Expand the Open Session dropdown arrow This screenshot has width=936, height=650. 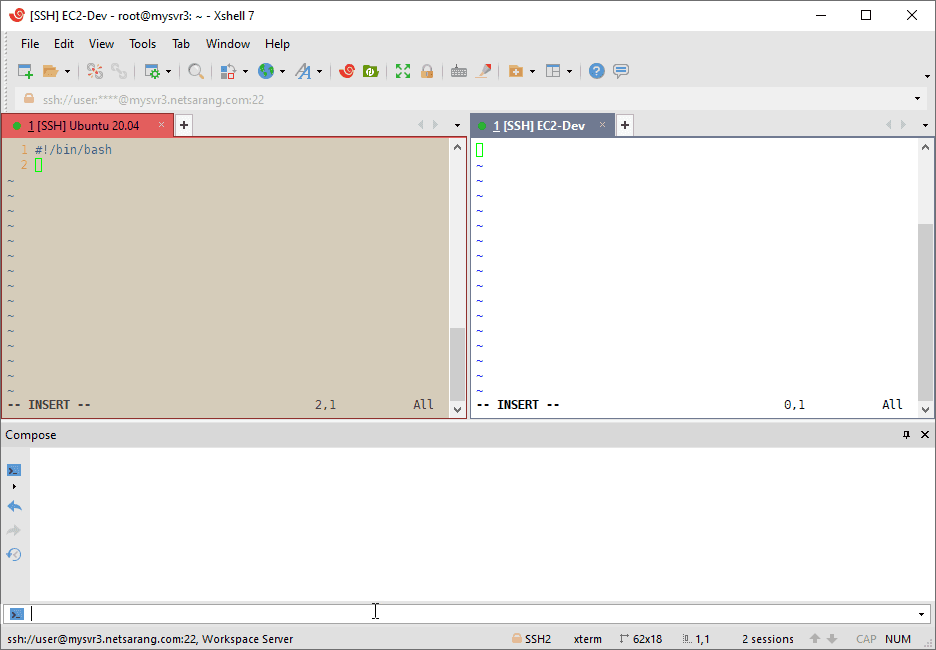67,72
